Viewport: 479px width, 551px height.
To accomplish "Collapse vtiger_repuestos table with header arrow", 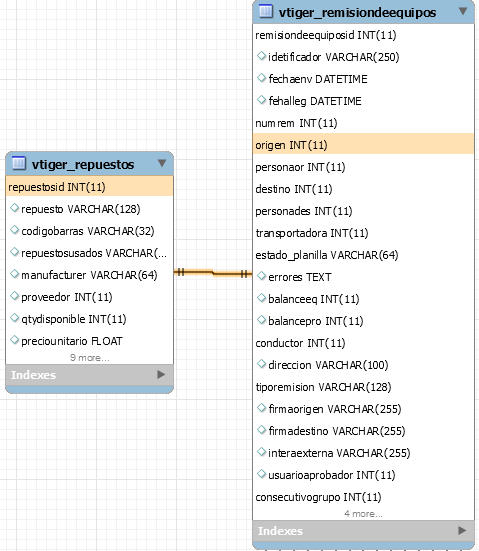I will (162, 163).
